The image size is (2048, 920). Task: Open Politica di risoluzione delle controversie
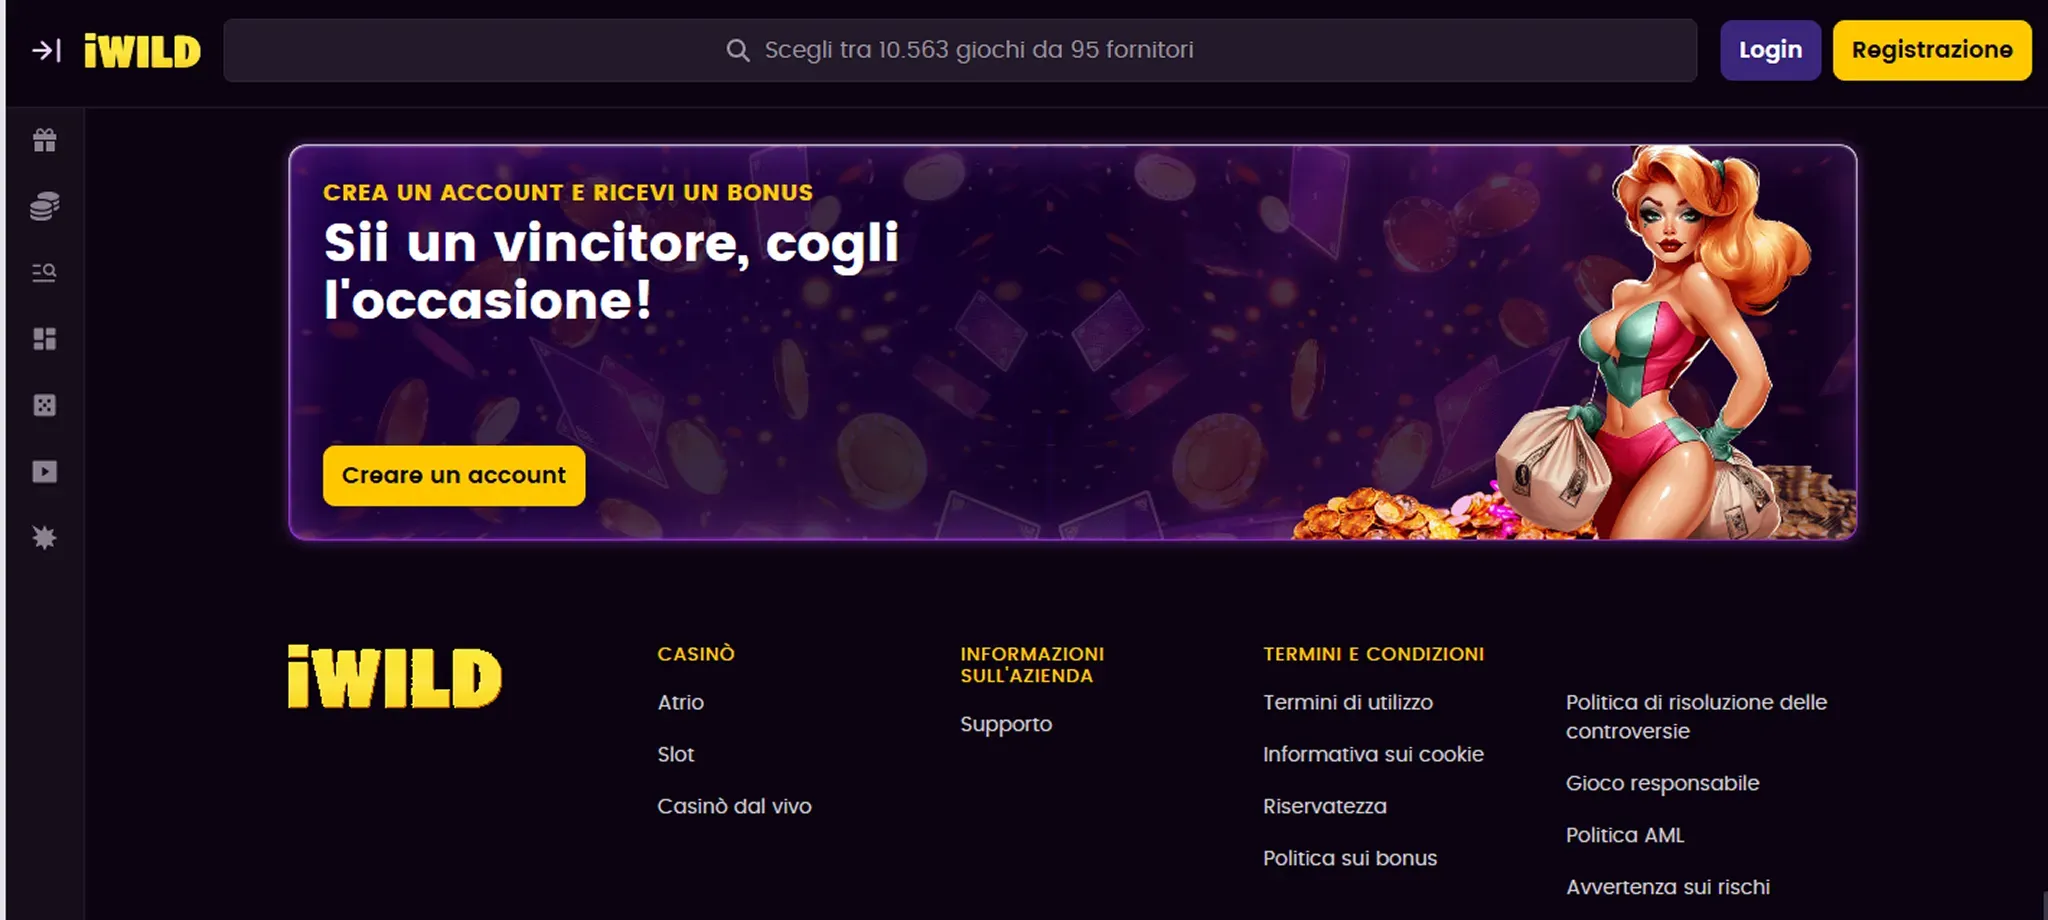(1696, 717)
